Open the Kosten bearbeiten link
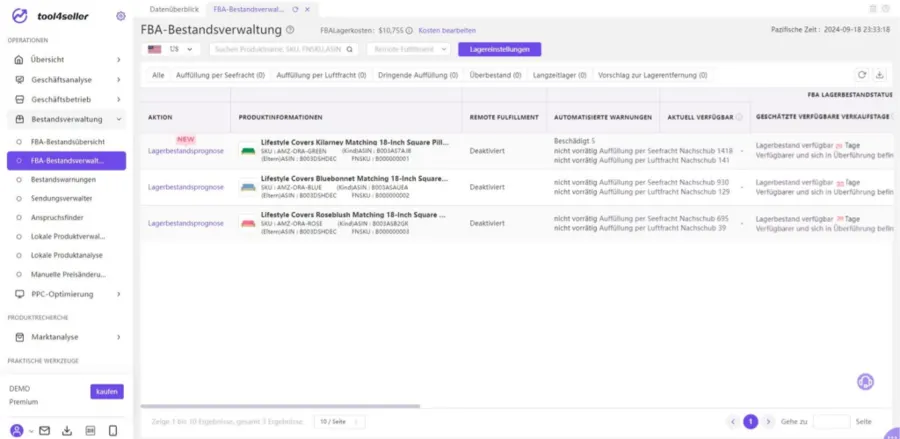900x439 pixels. pyautogui.click(x=447, y=30)
